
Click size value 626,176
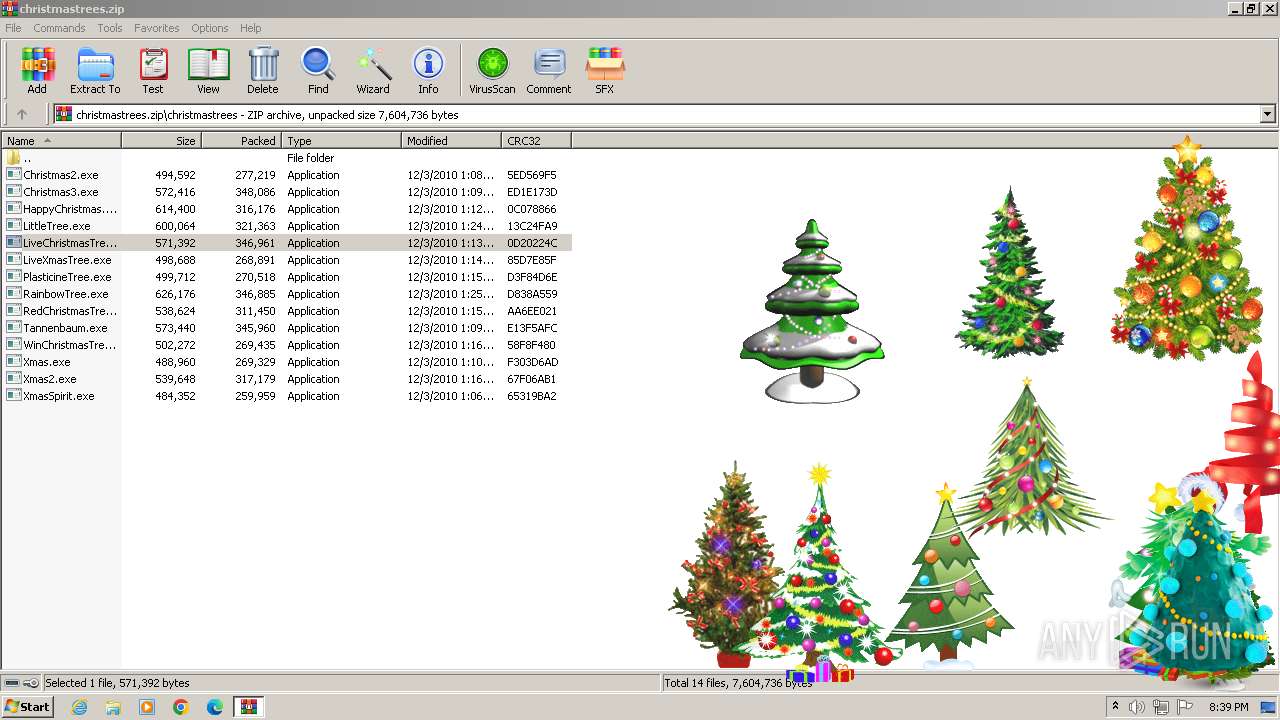coord(175,294)
